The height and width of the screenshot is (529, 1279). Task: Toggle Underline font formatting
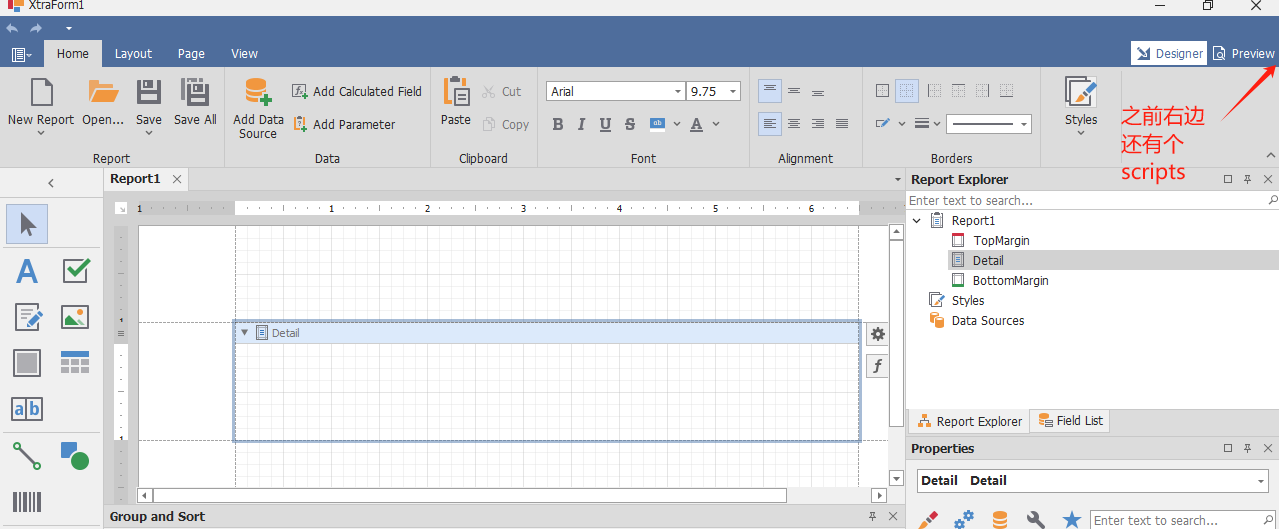[605, 124]
